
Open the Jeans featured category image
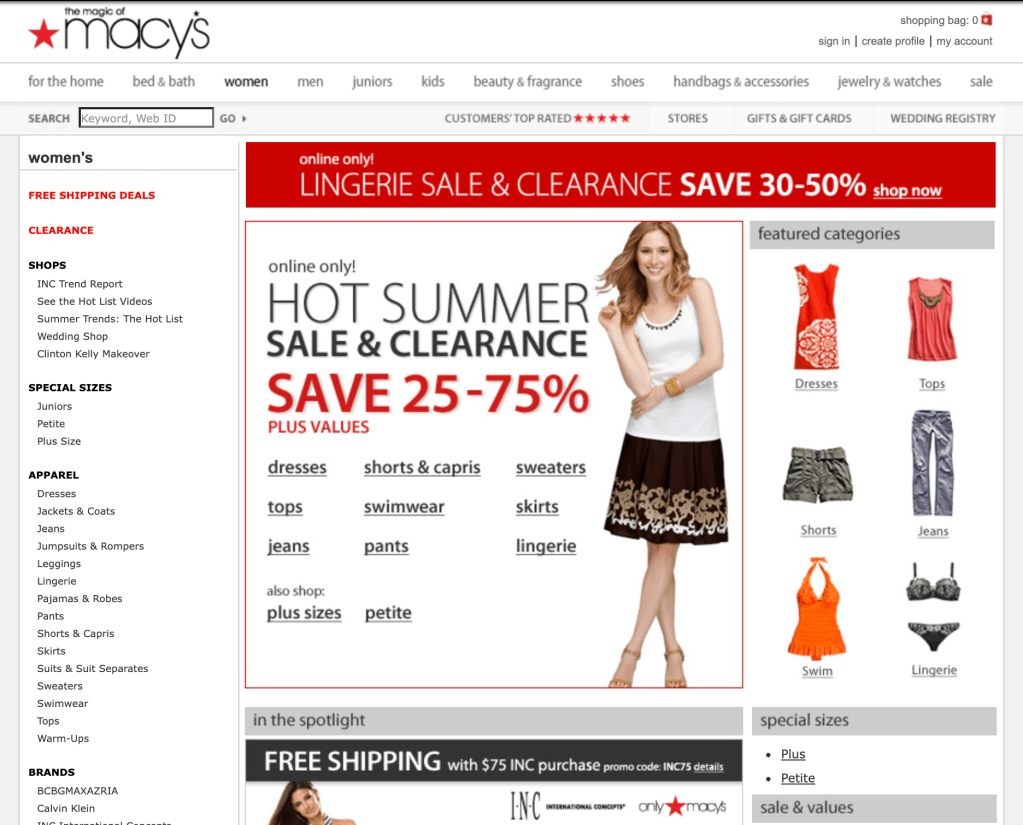coord(932,463)
